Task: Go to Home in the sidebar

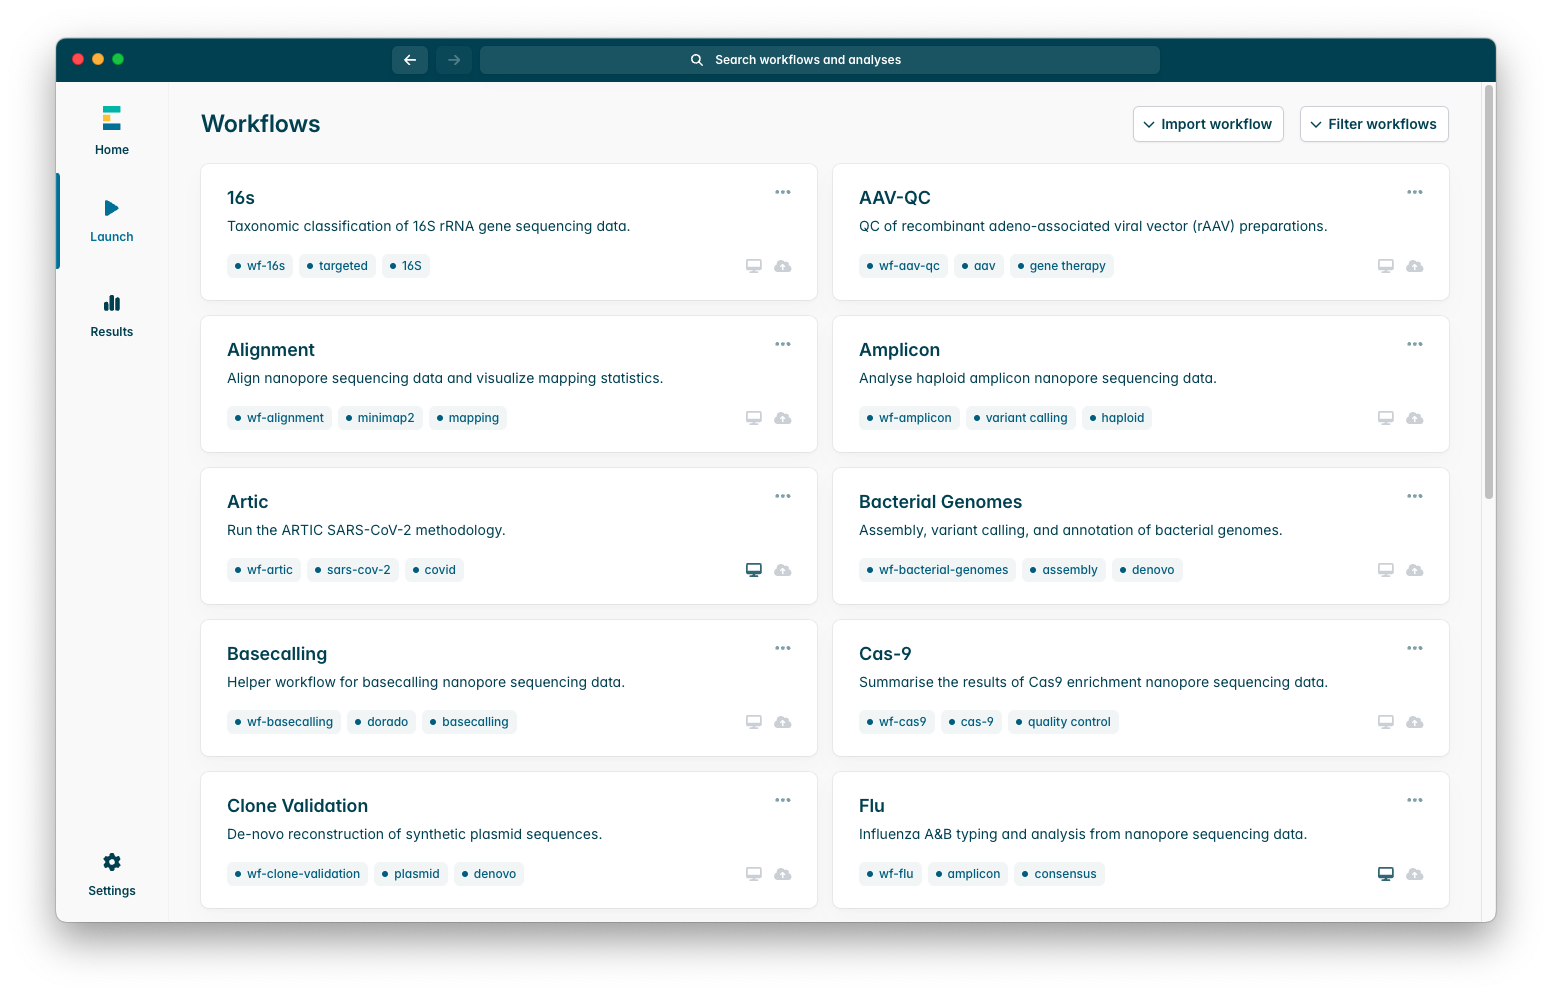Action: coord(112,130)
